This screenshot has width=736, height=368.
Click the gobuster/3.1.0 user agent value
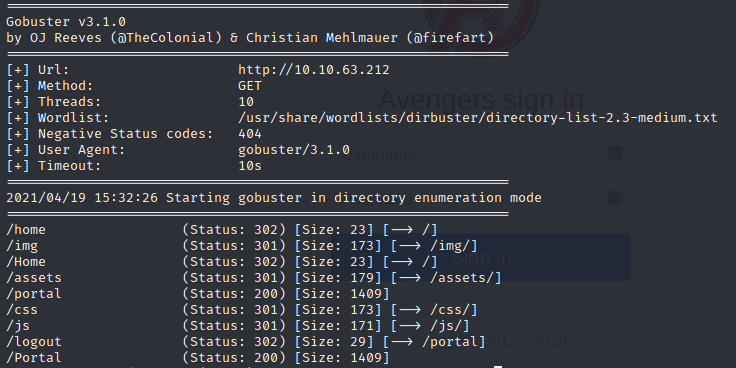point(294,150)
